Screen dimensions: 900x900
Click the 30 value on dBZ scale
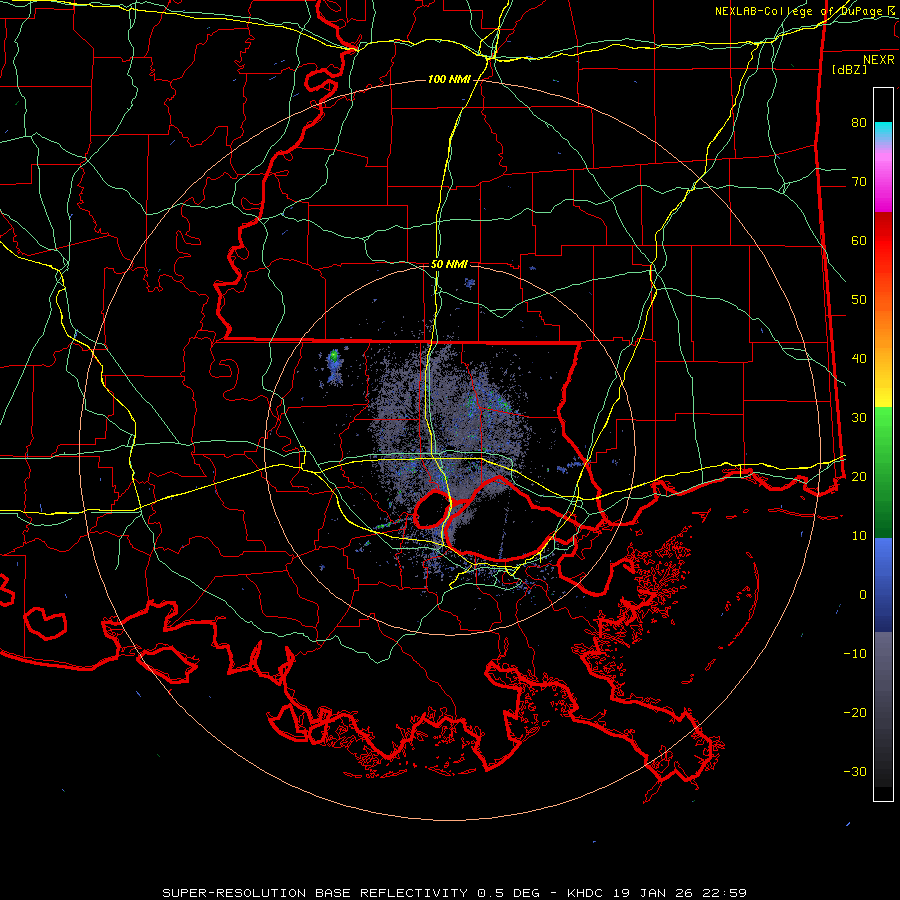point(859,418)
